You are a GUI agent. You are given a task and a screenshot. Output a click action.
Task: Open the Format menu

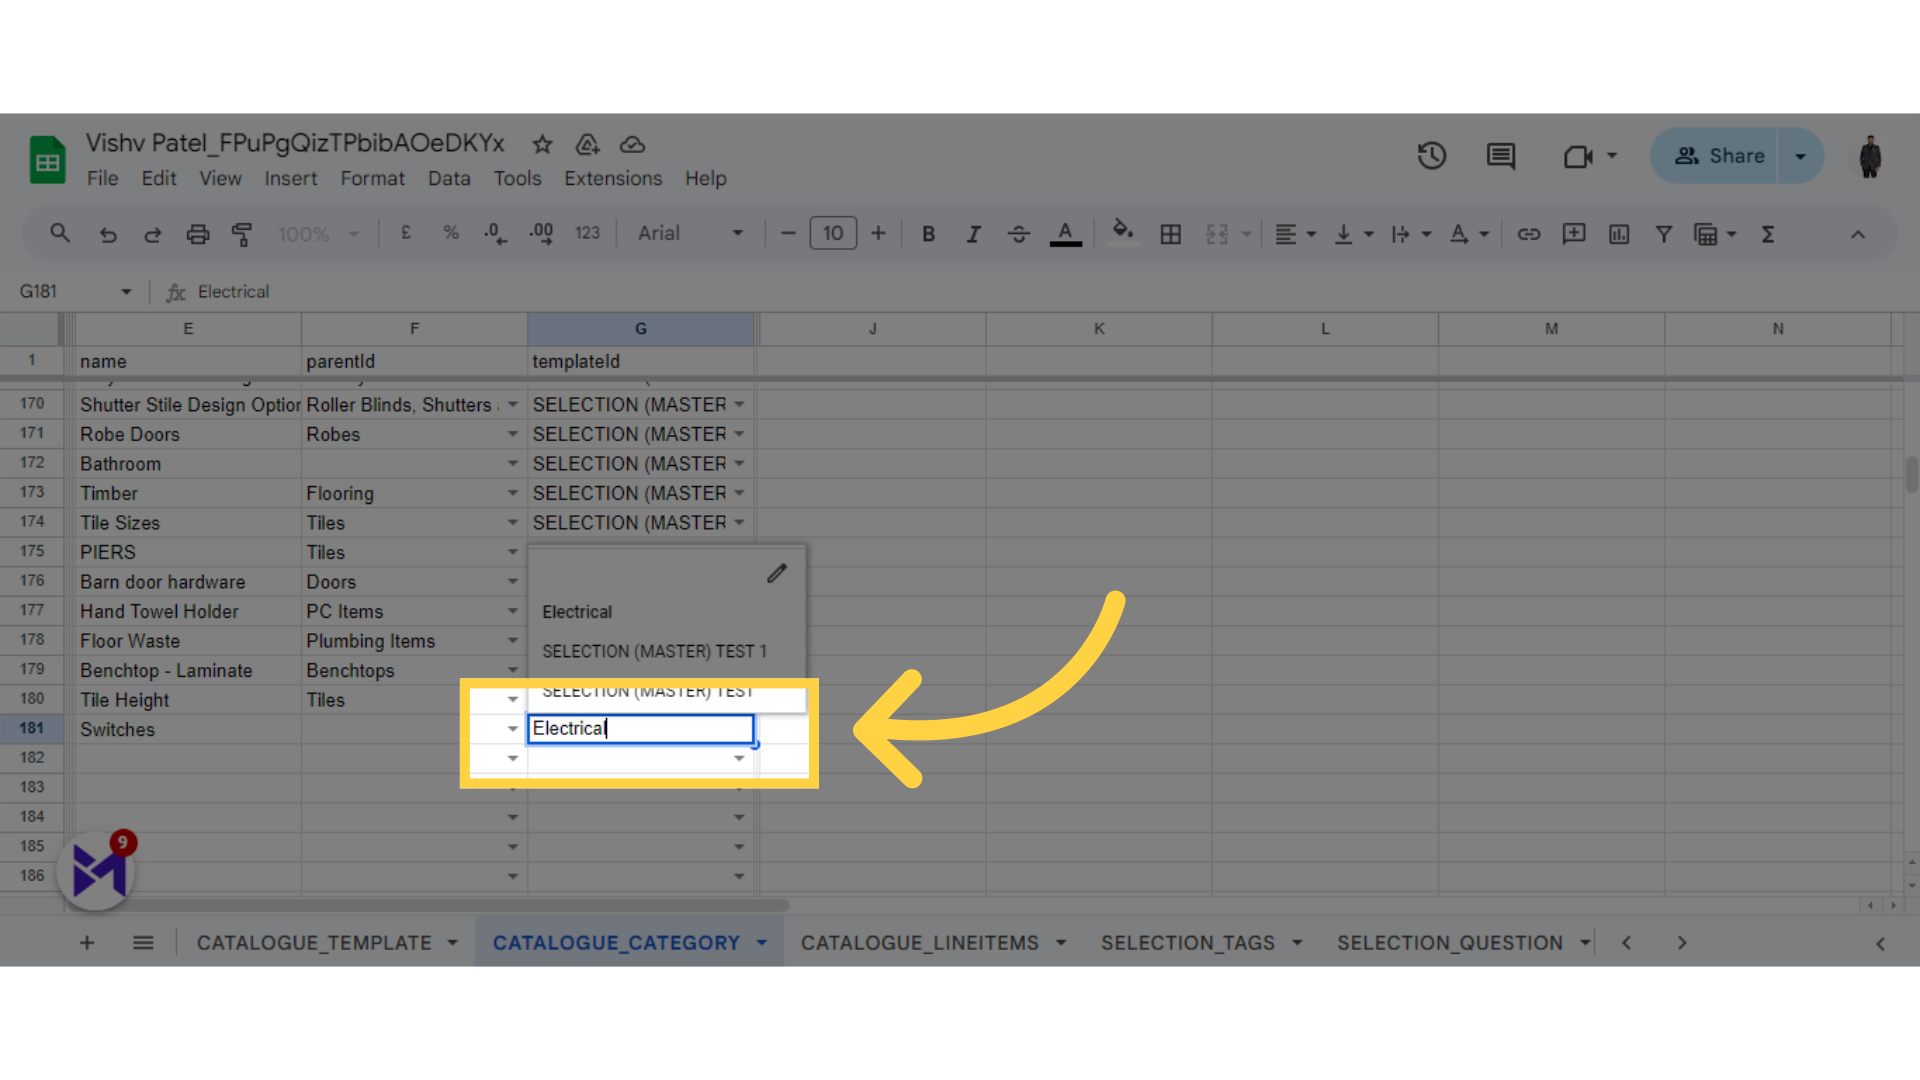point(372,178)
